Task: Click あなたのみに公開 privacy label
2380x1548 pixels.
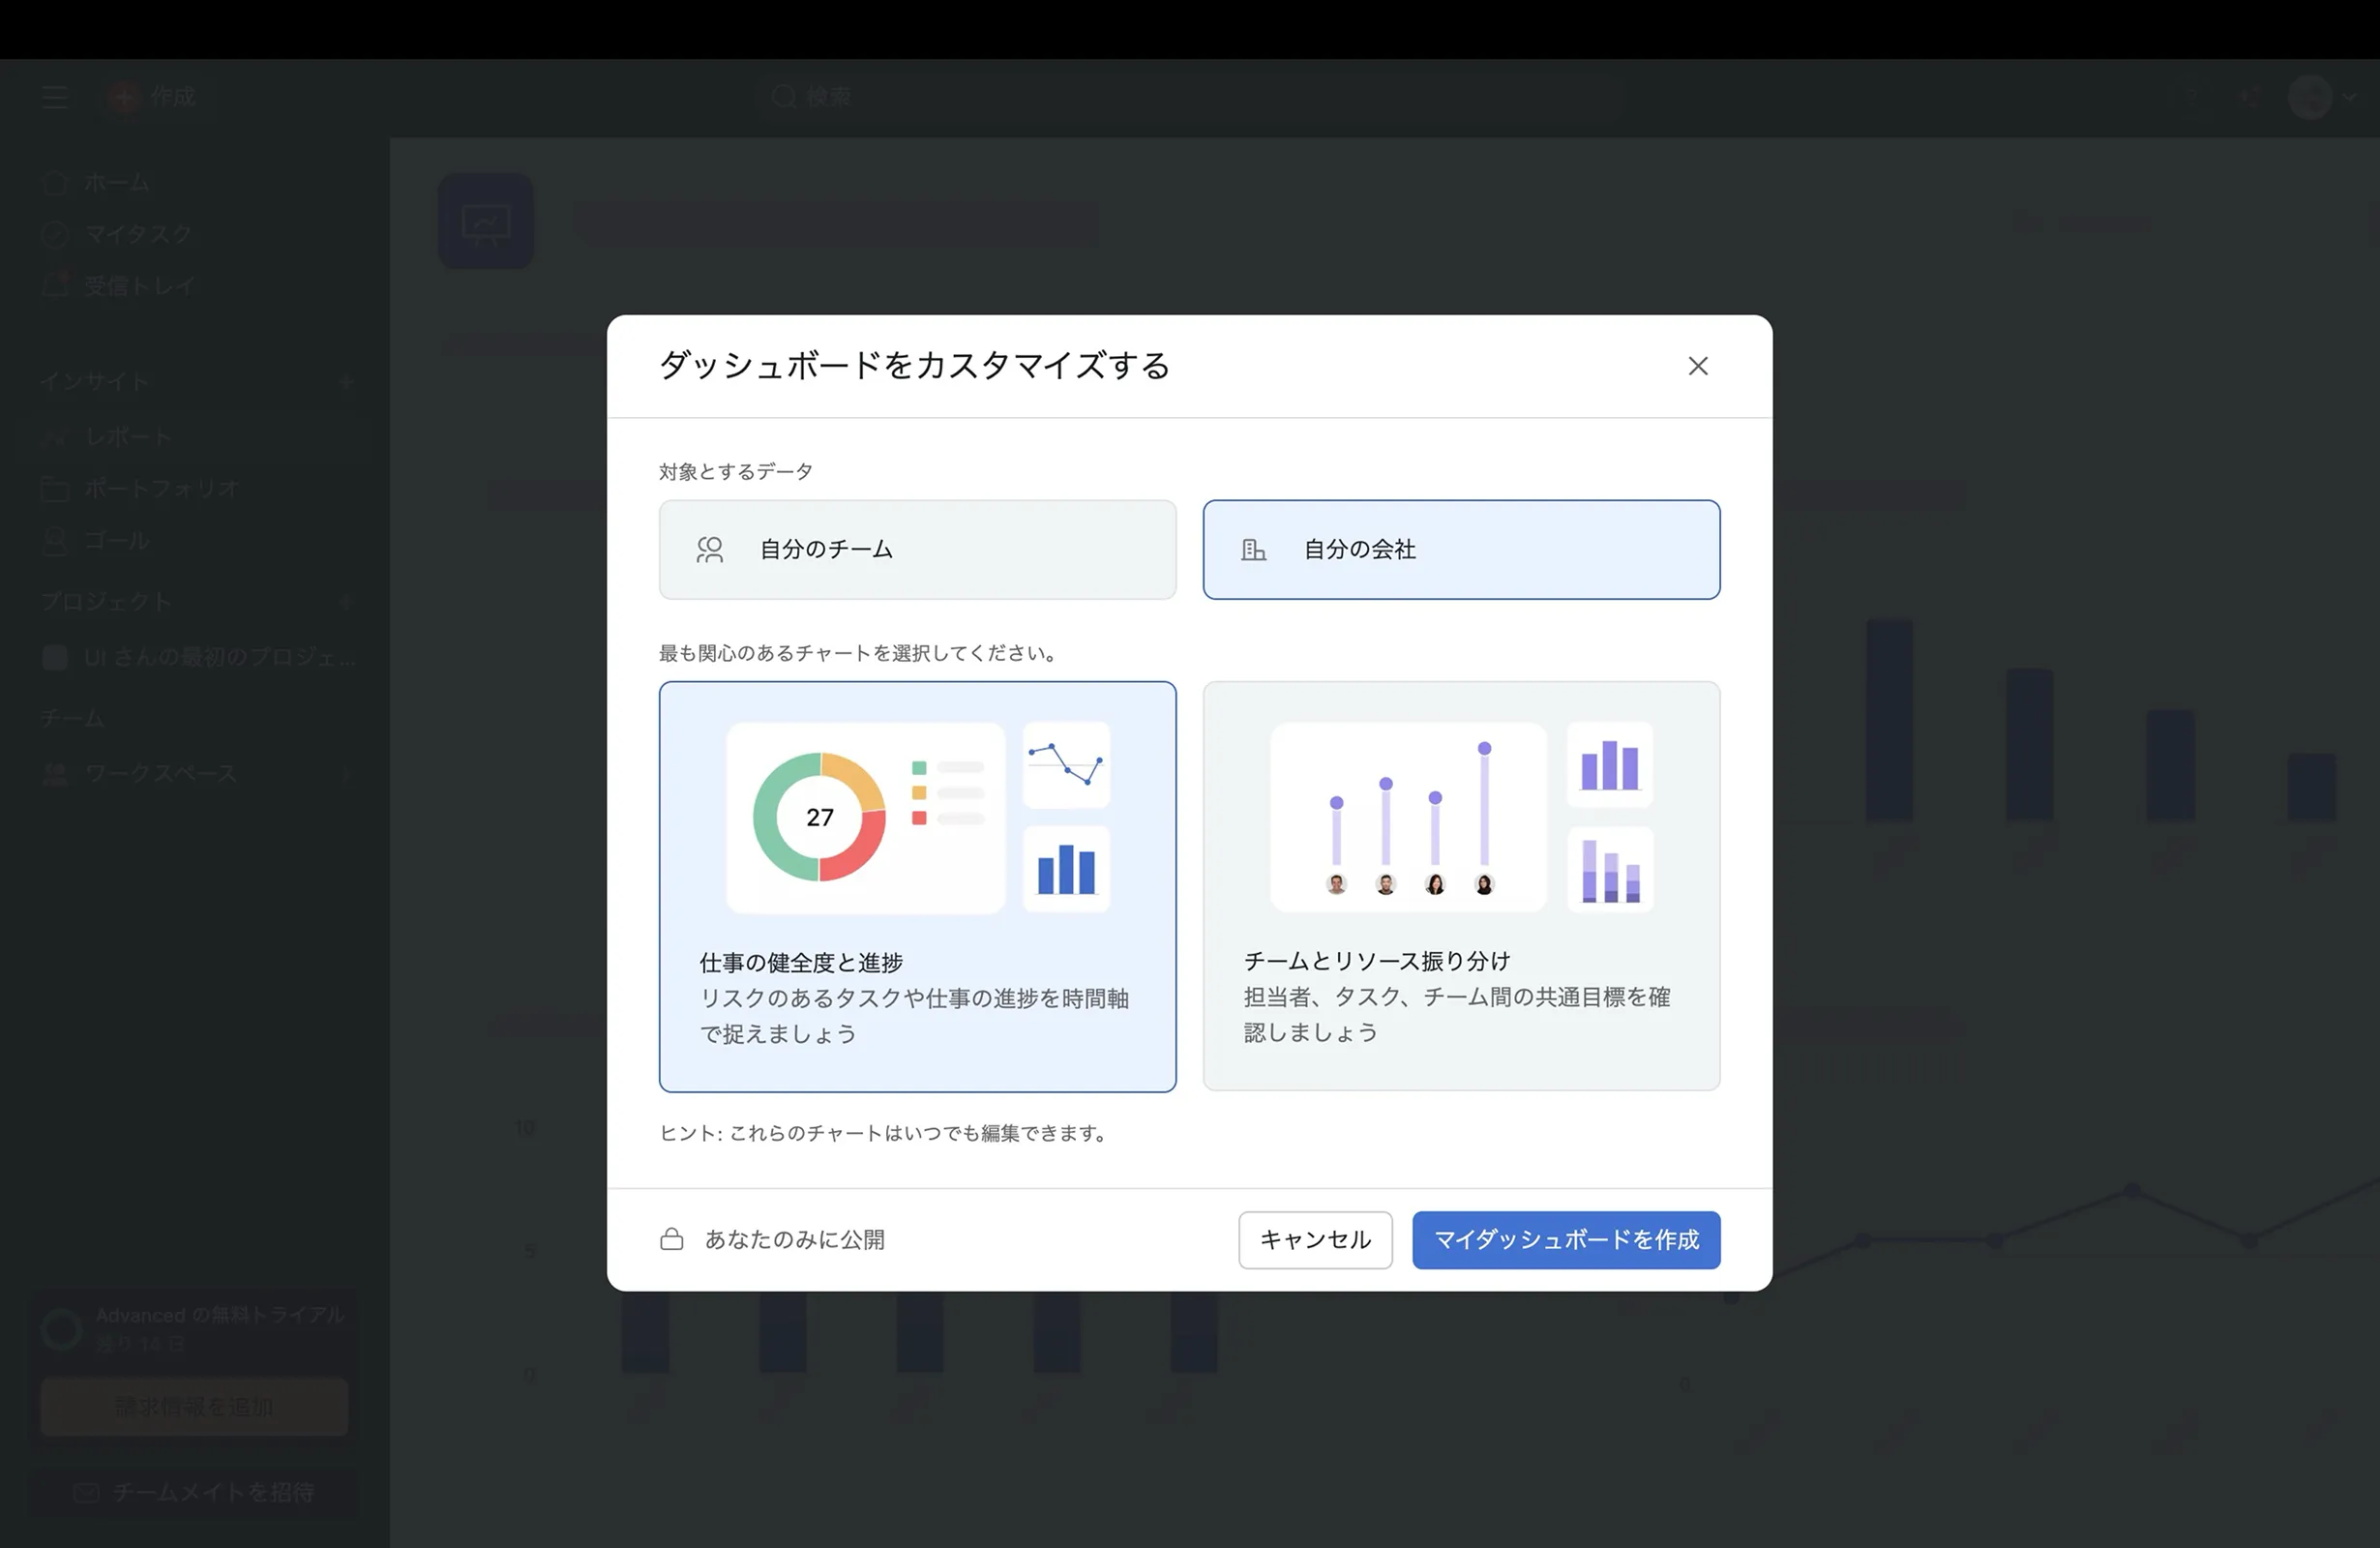Action: (x=795, y=1239)
